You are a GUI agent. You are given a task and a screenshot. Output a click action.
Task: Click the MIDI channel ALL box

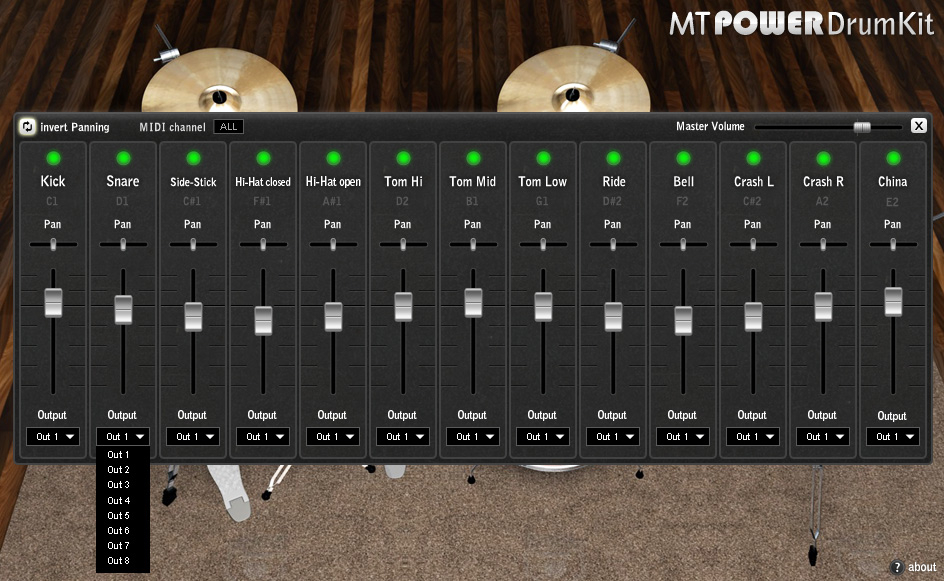coord(229,127)
